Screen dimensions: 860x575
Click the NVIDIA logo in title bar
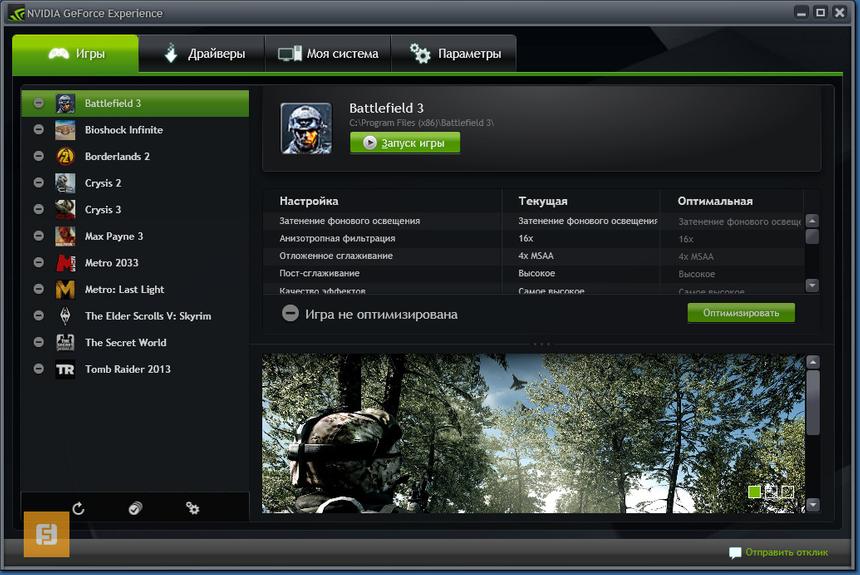pyautogui.click(x=16, y=13)
